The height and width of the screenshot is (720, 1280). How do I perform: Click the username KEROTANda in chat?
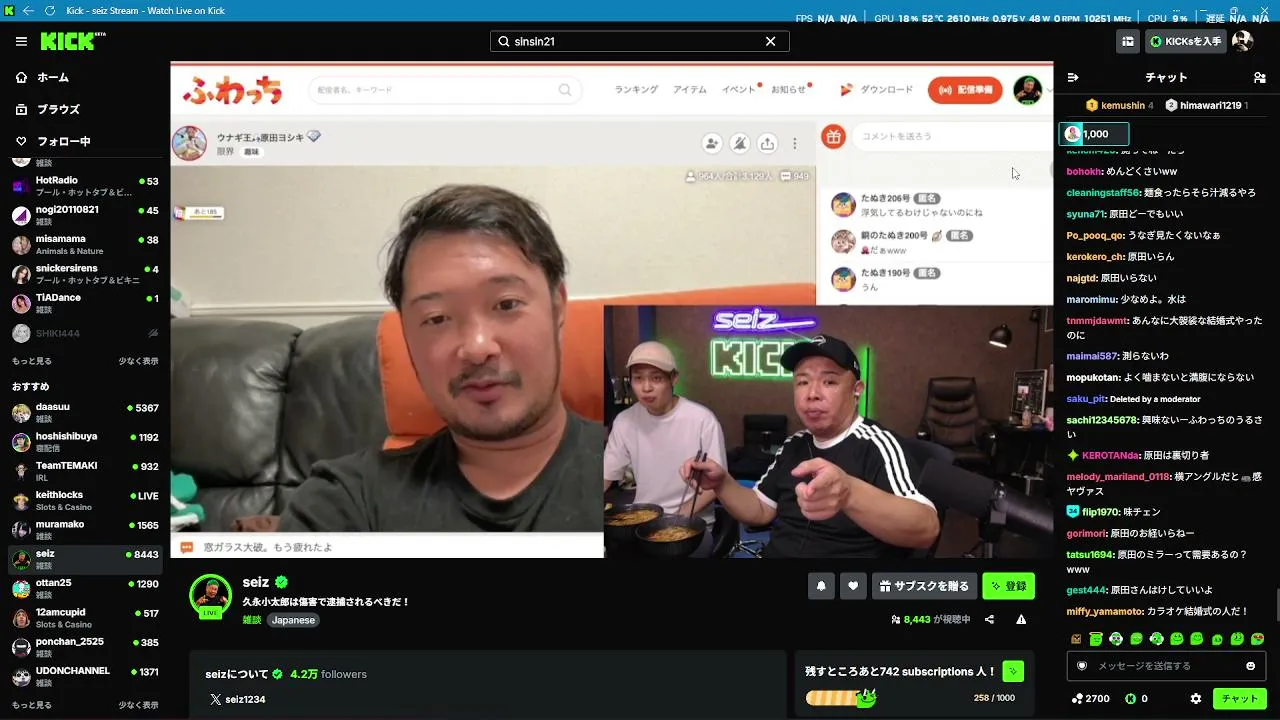coord(1110,455)
